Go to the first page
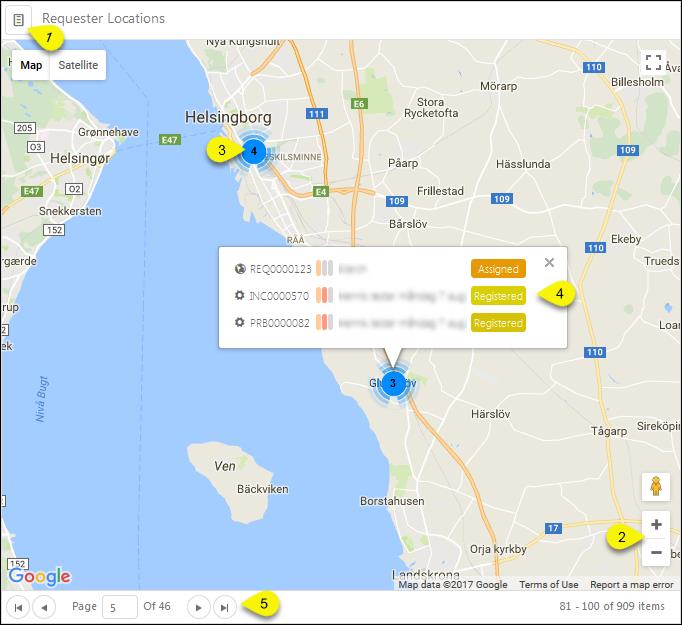 18,607
